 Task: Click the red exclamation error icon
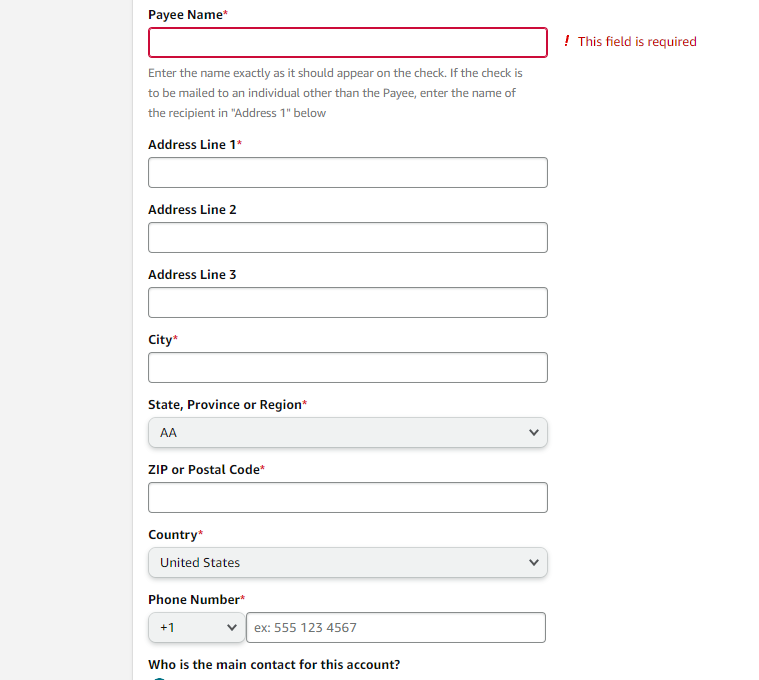tap(566, 41)
